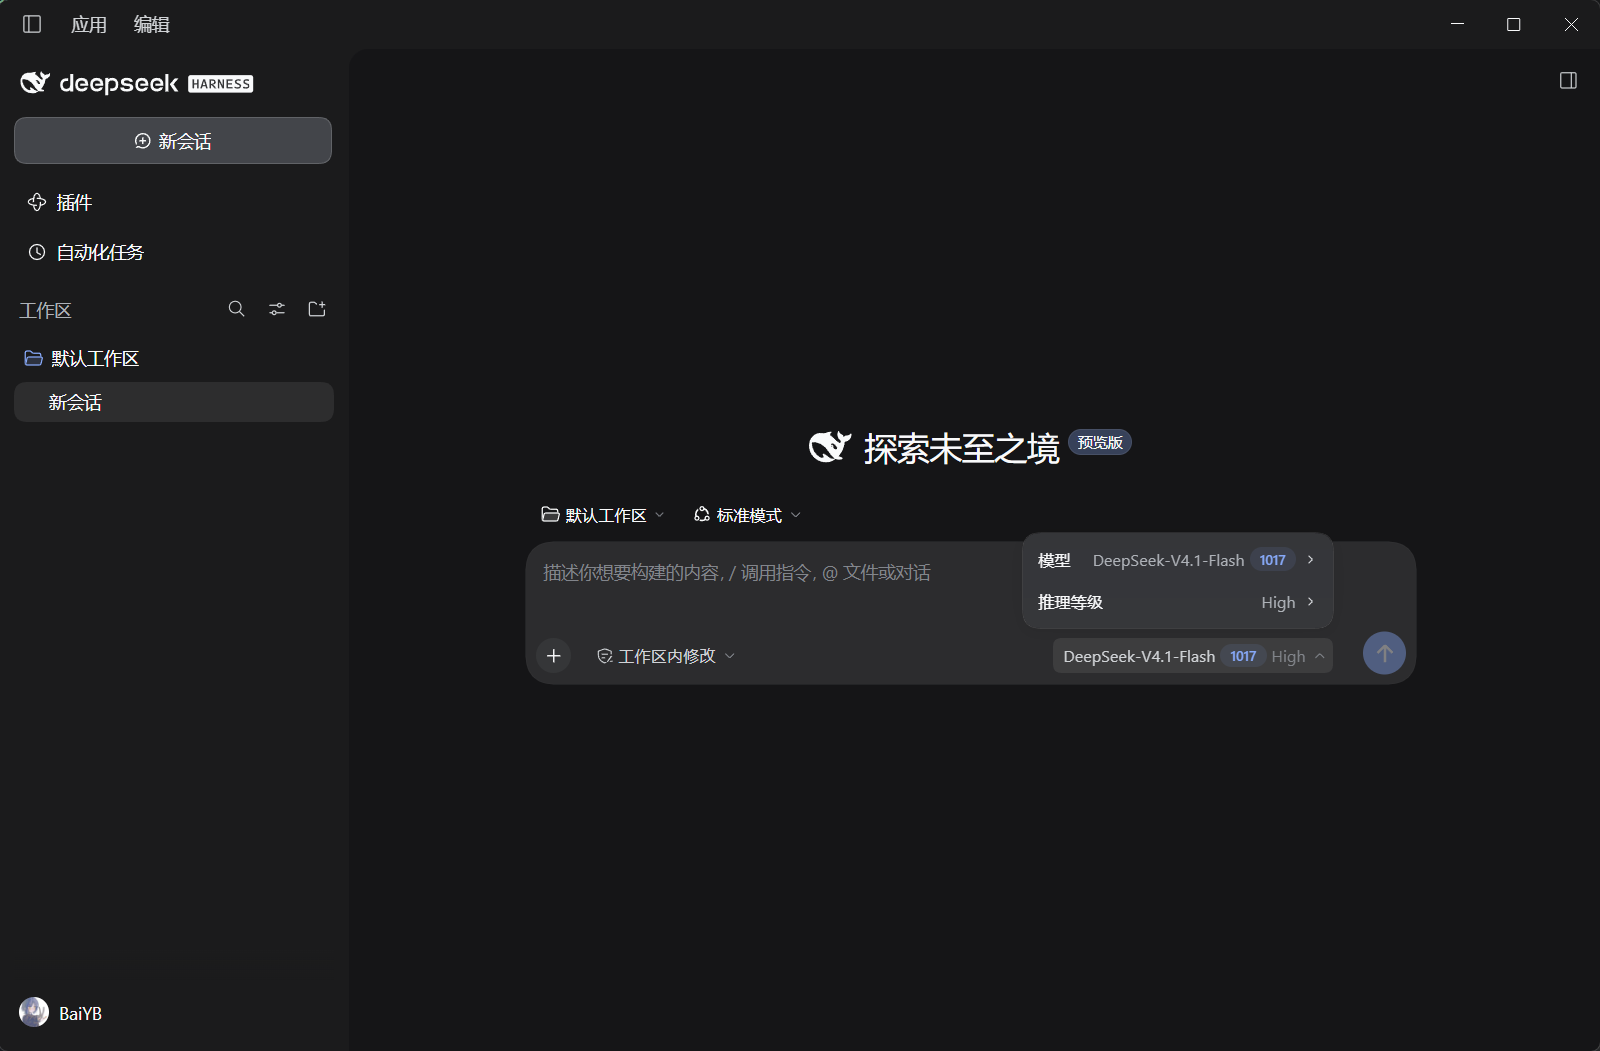Screen dimensions: 1600x1051
Task: Open the 默认工作区 workspace dropdown above input
Action: (x=602, y=515)
